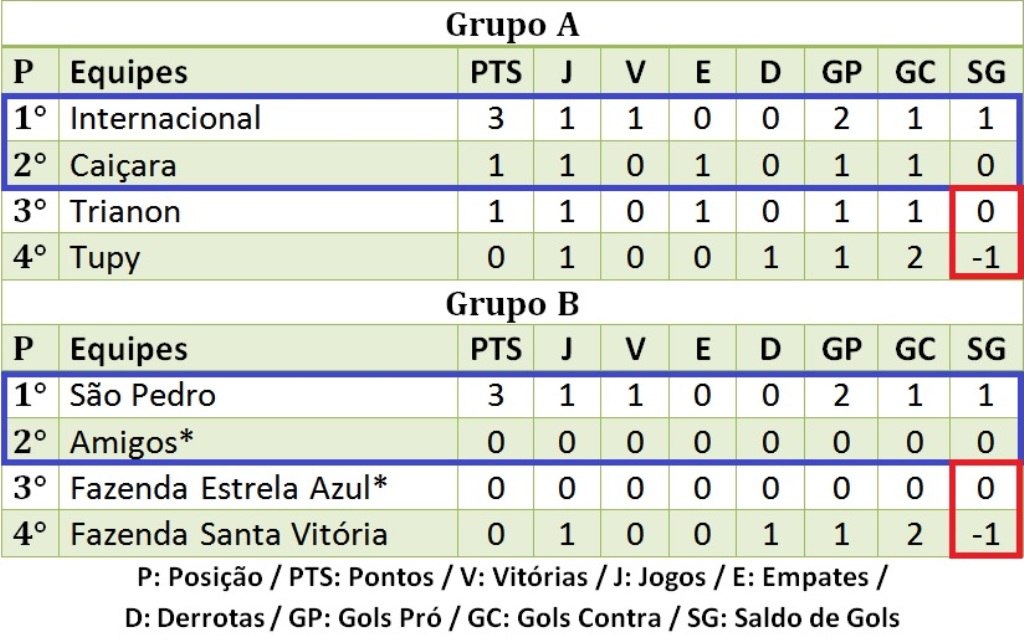
Task: Click Fazenda Estrela Azul* team name
Action: click(229, 488)
